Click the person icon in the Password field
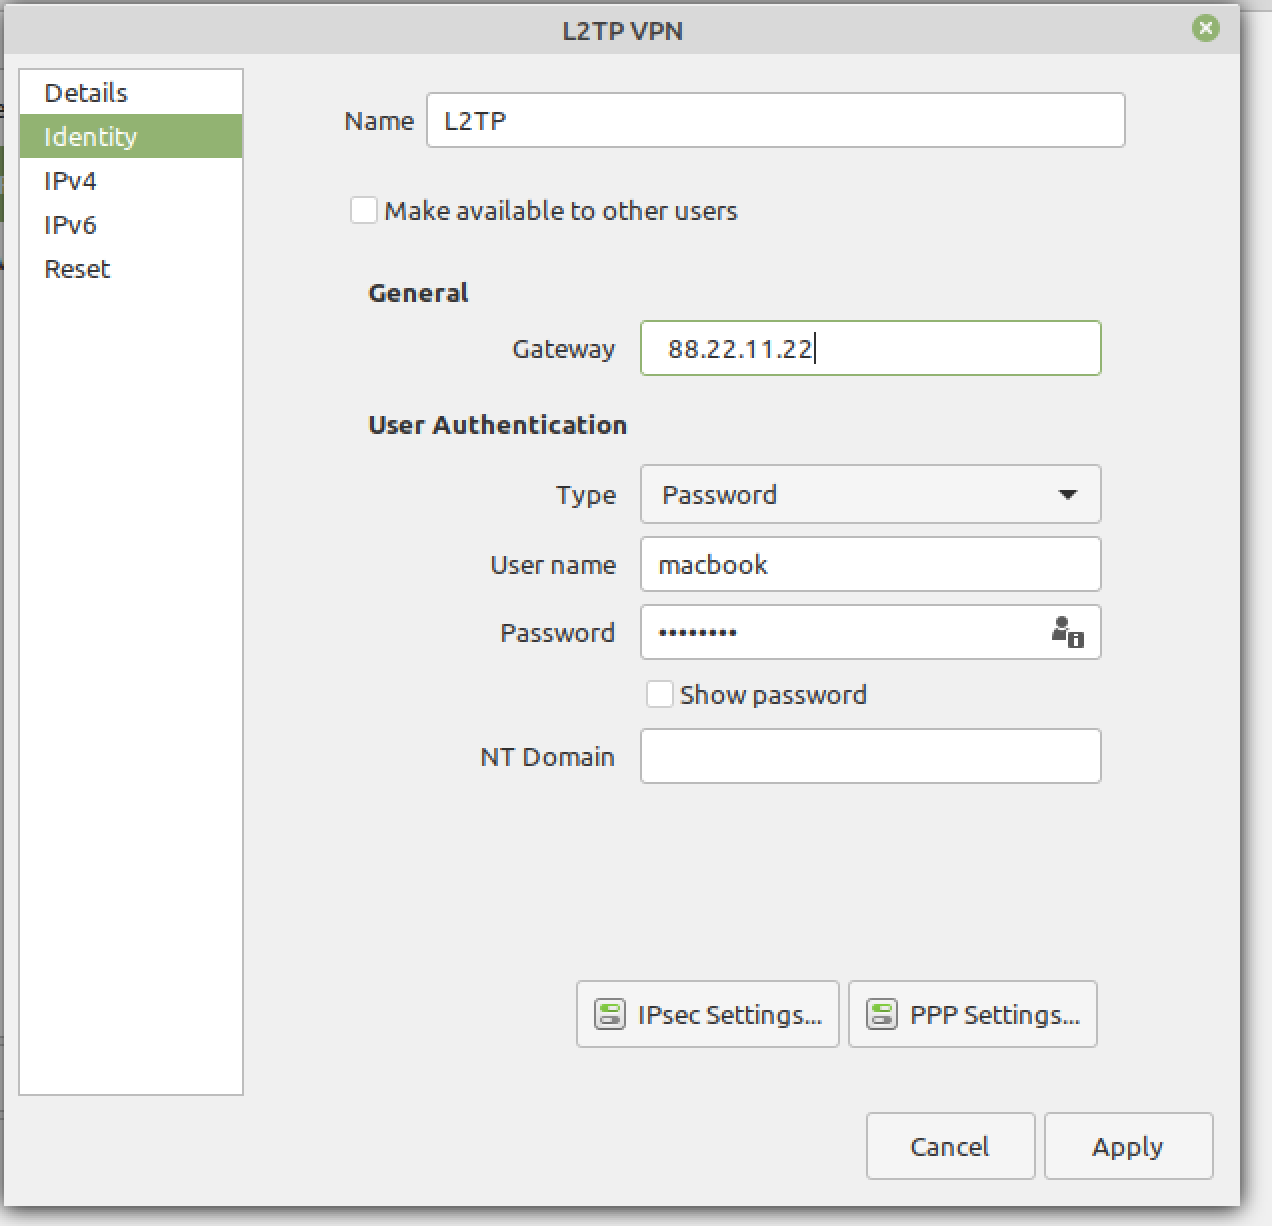The image size is (1272, 1226). click(x=1066, y=632)
